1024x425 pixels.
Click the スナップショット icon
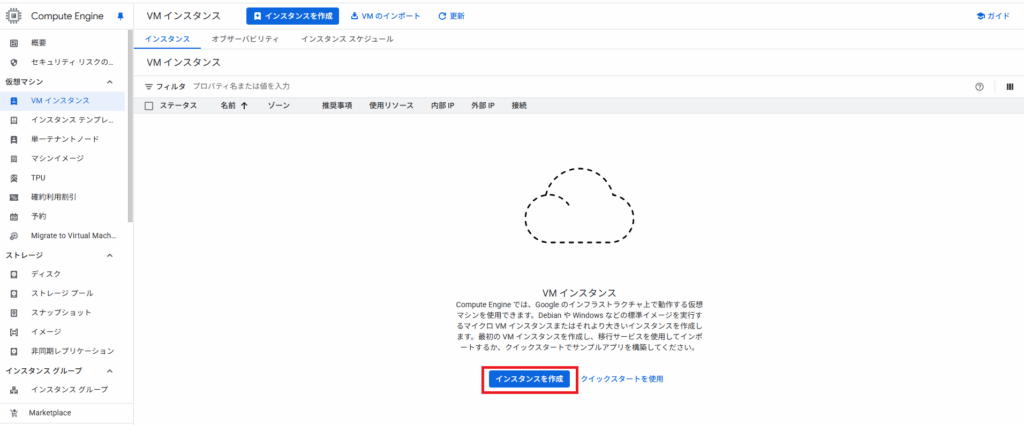click(14, 313)
